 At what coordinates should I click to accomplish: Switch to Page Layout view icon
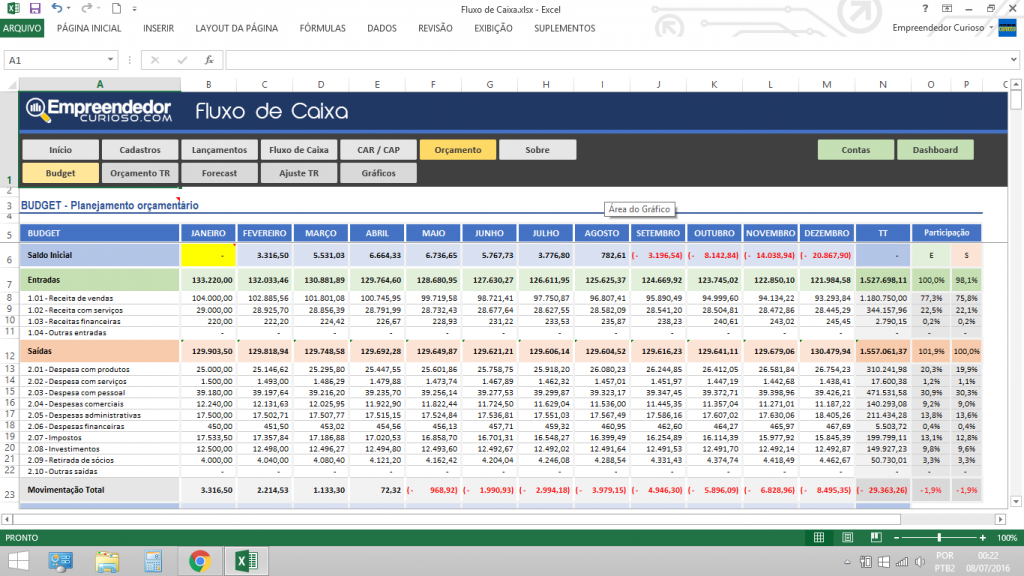click(846, 537)
